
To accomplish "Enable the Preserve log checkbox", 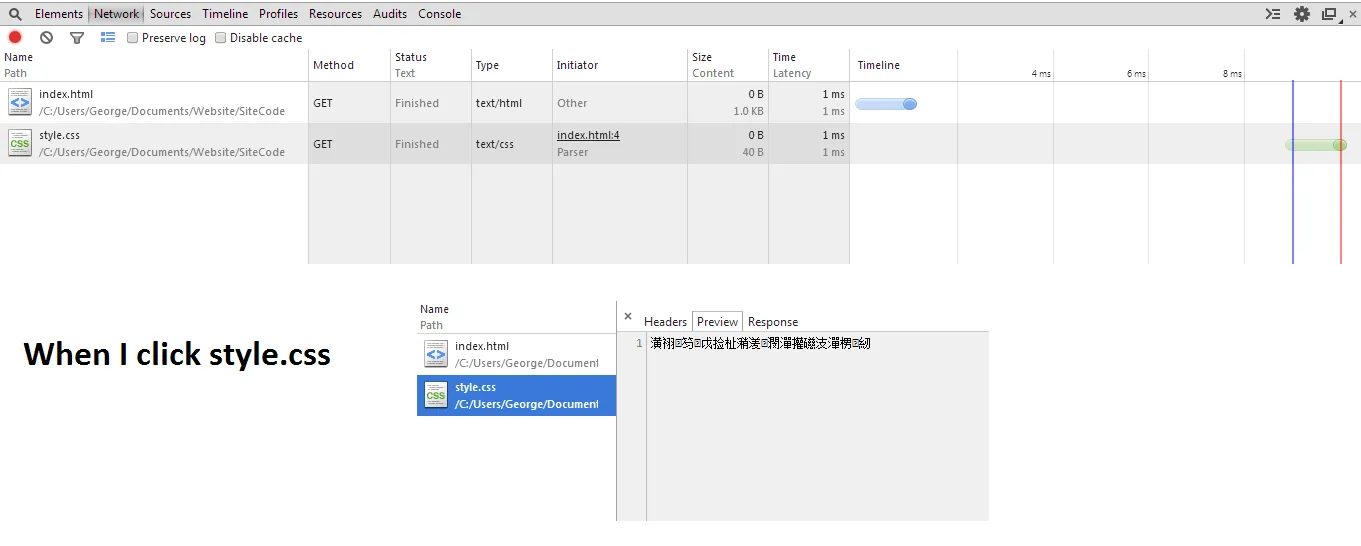I will 132,38.
